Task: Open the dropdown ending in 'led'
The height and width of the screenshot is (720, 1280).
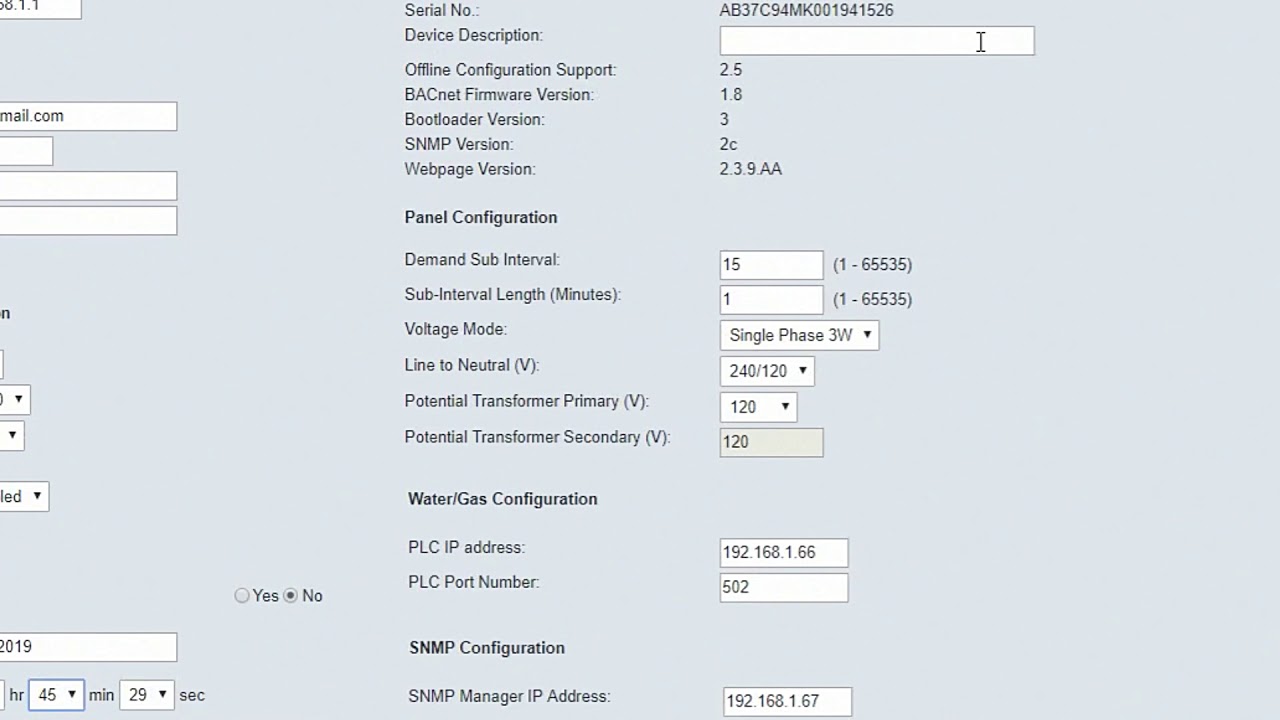Action: click(24, 496)
